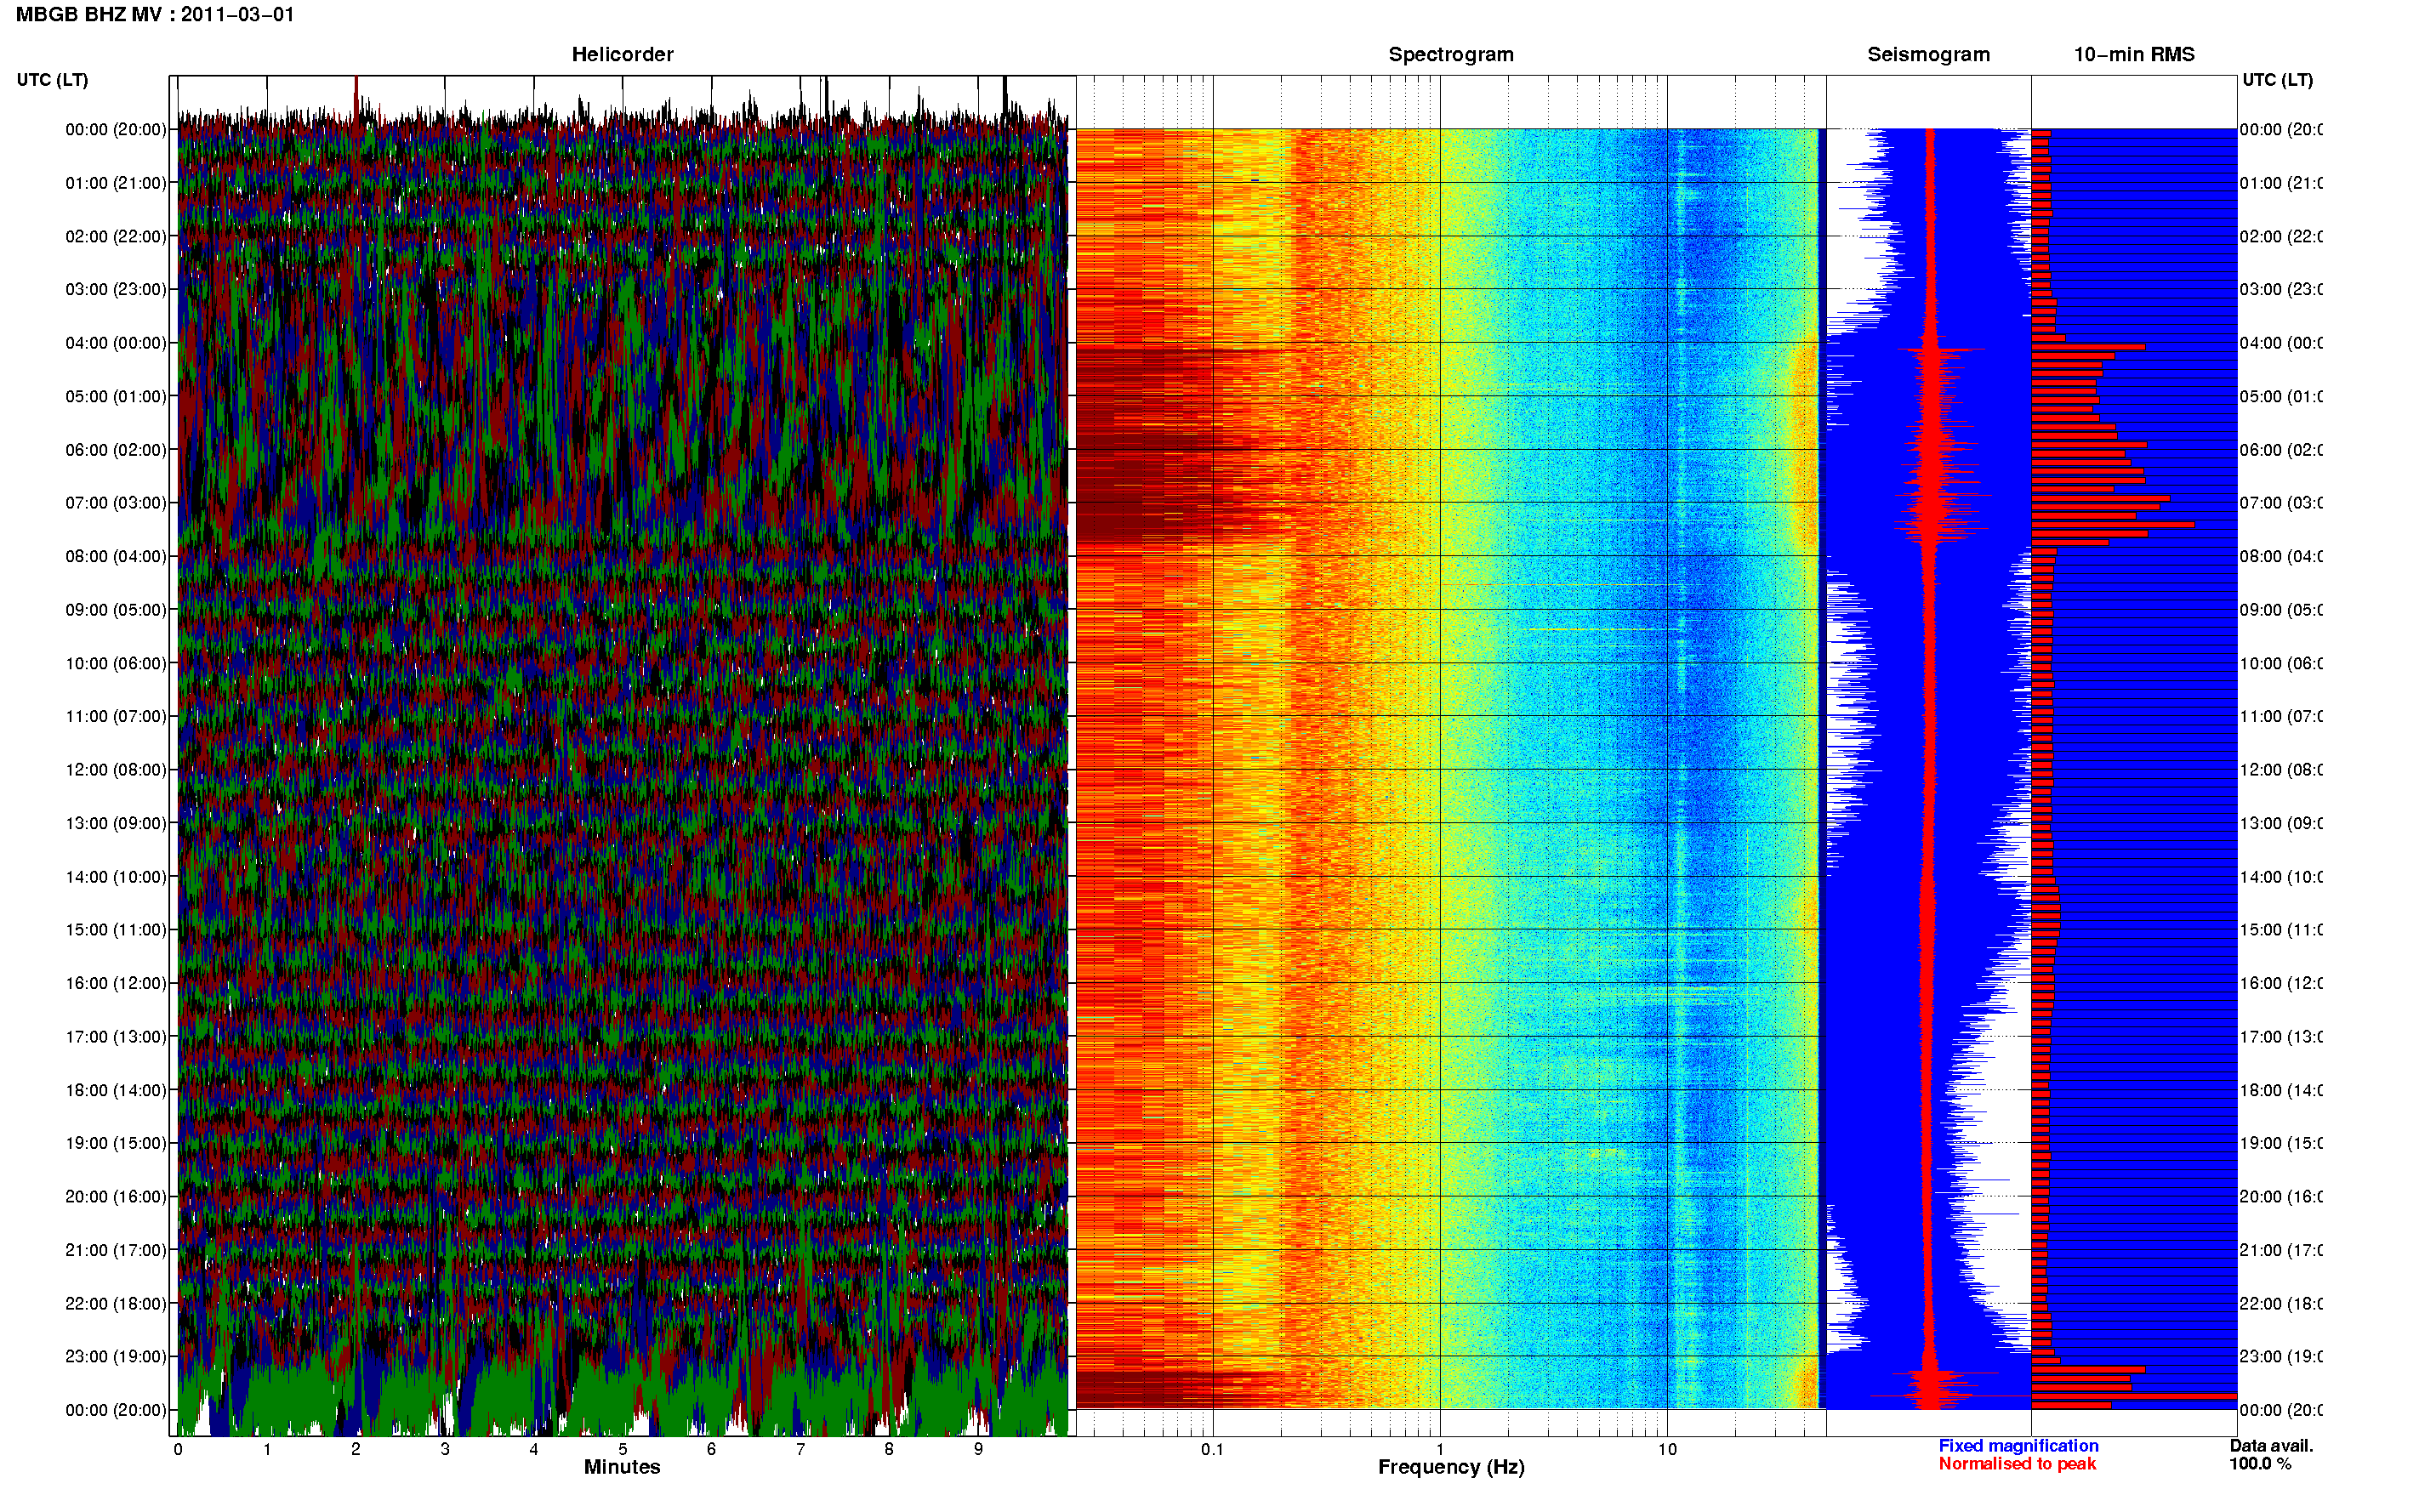This screenshot has width=2419, height=1512.
Task: Click the "100.0 %" availability value
Action: tap(2260, 1464)
